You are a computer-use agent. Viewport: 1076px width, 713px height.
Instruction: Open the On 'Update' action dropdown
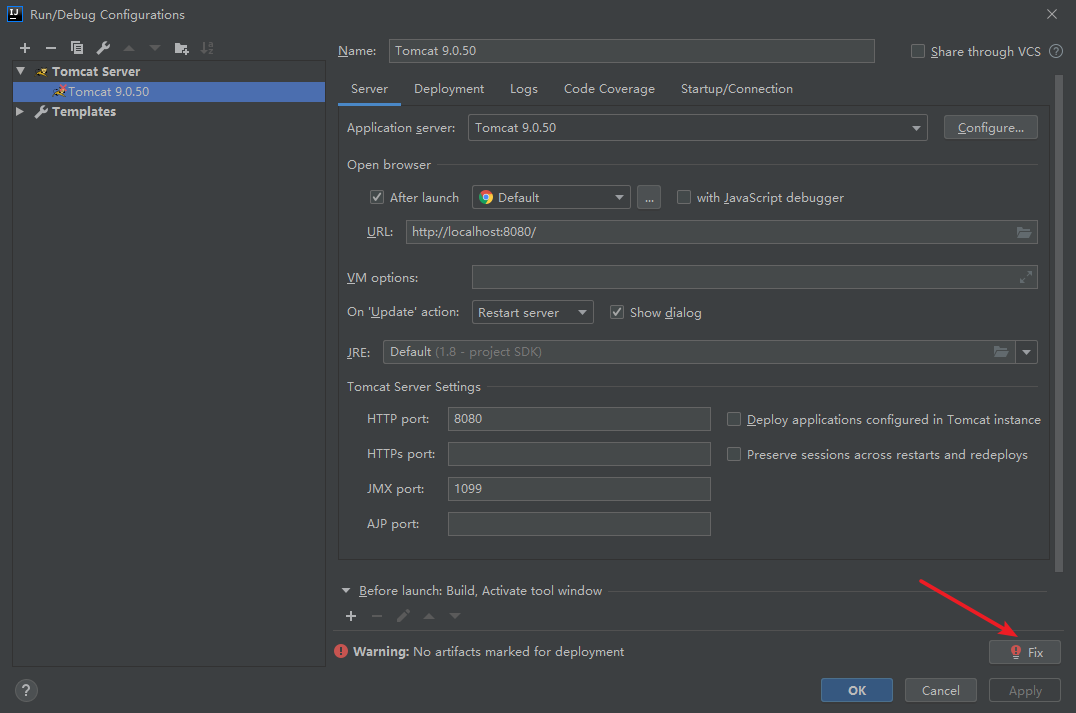(x=582, y=313)
